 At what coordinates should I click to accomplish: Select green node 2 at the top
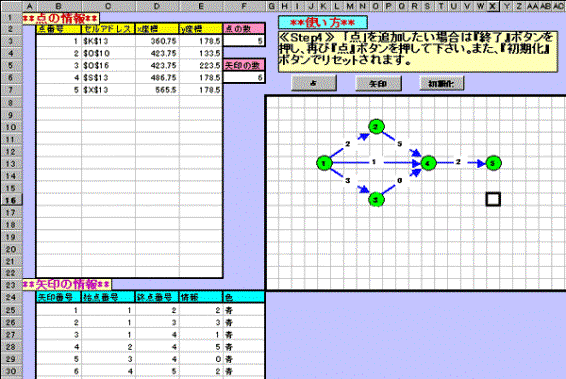(x=376, y=127)
